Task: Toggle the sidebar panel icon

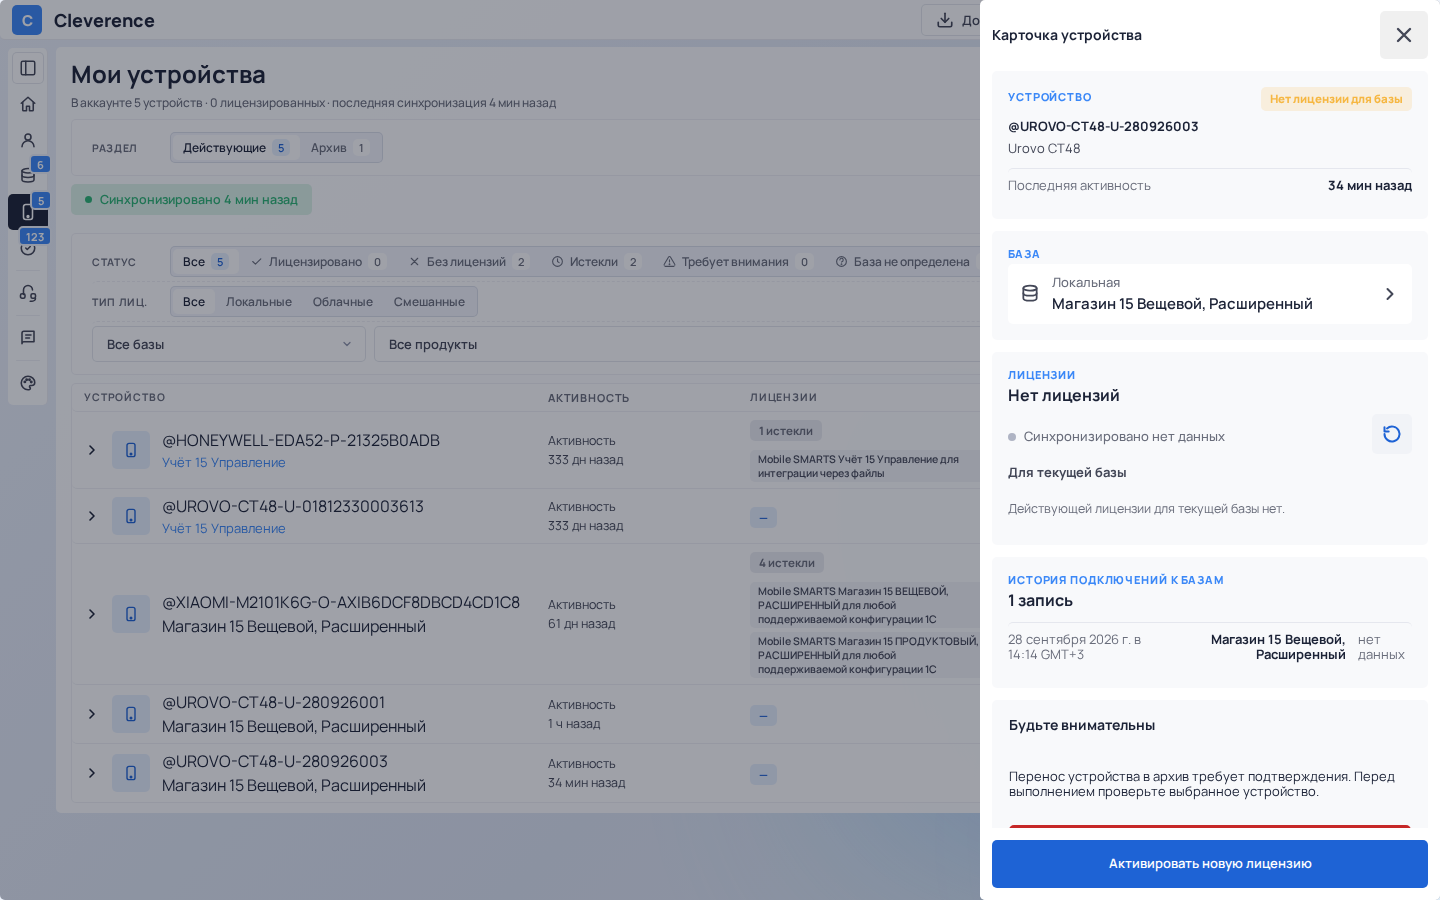Action: 28,68
